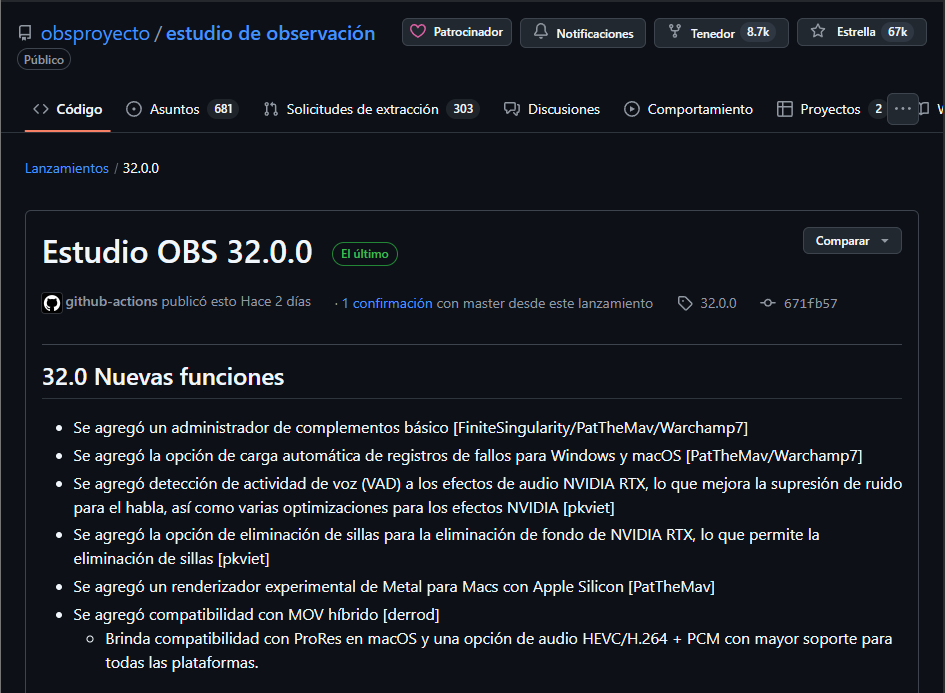Click the 32.0 Nuevas funciones heading
The width and height of the screenshot is (945, 693).
pyautogui.click(x=163, y=377)
